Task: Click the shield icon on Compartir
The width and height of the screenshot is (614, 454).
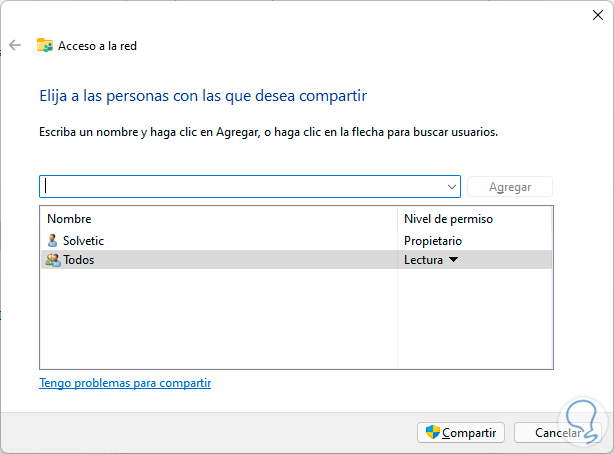Action: click(433, 433)
